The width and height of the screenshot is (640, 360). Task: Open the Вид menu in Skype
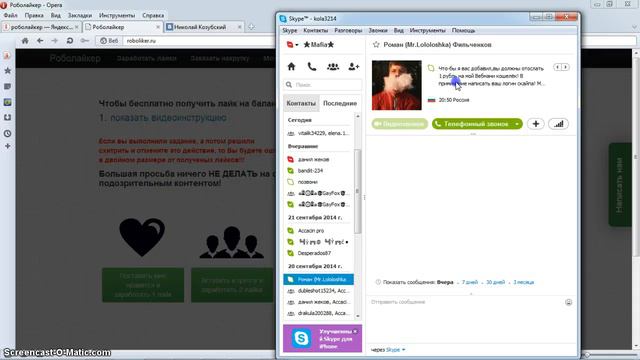399,31
